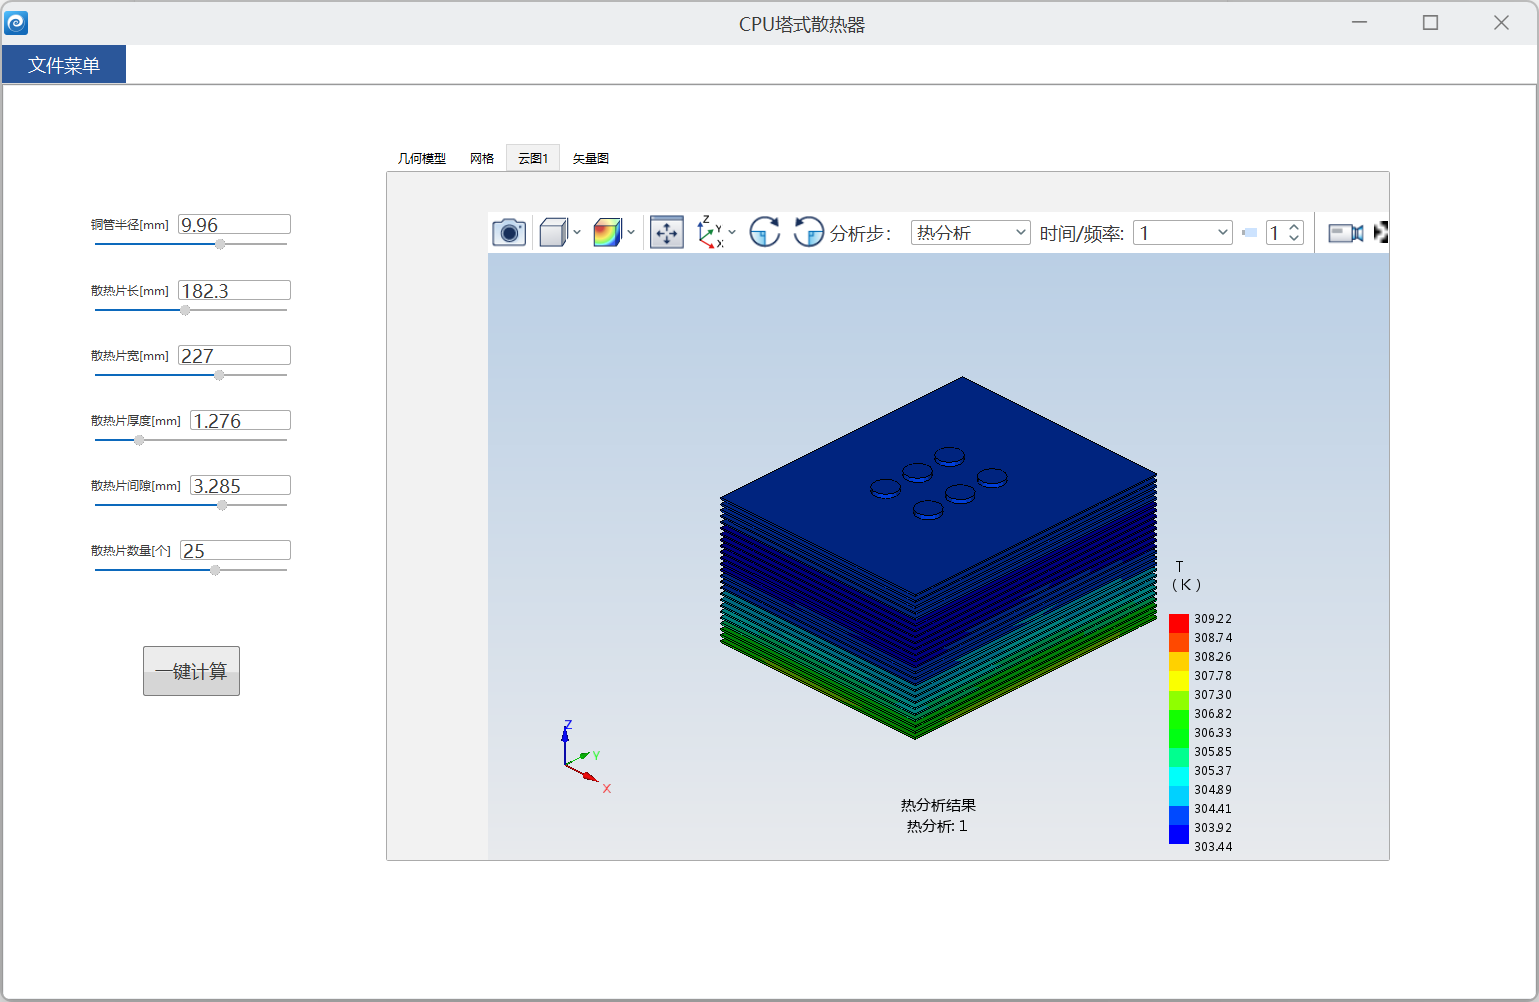
Task: Click the yellow legend swatch at 307.78
Action: pyautogui.click(x=1179, y=680)
